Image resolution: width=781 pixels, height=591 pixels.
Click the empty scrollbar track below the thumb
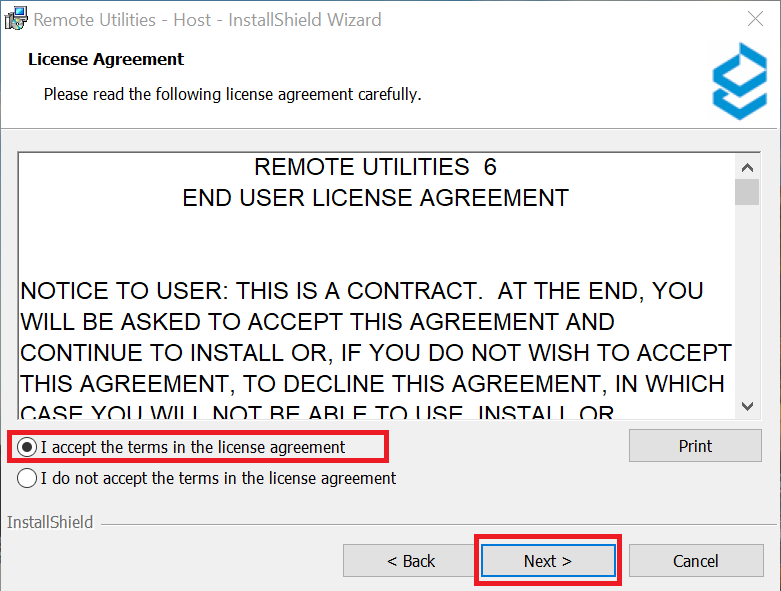pos(746,300)
